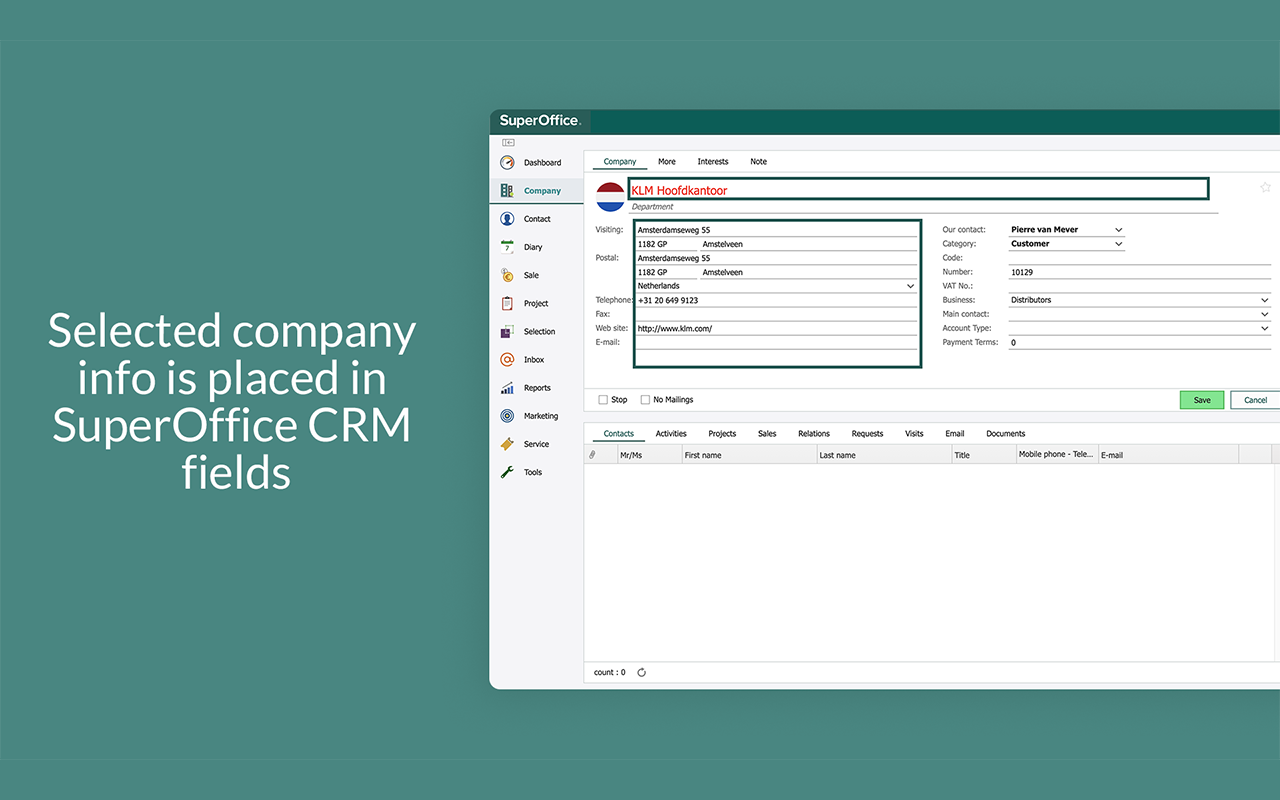
Task: Open the Project clipboard icon
Action: (507, 303)
